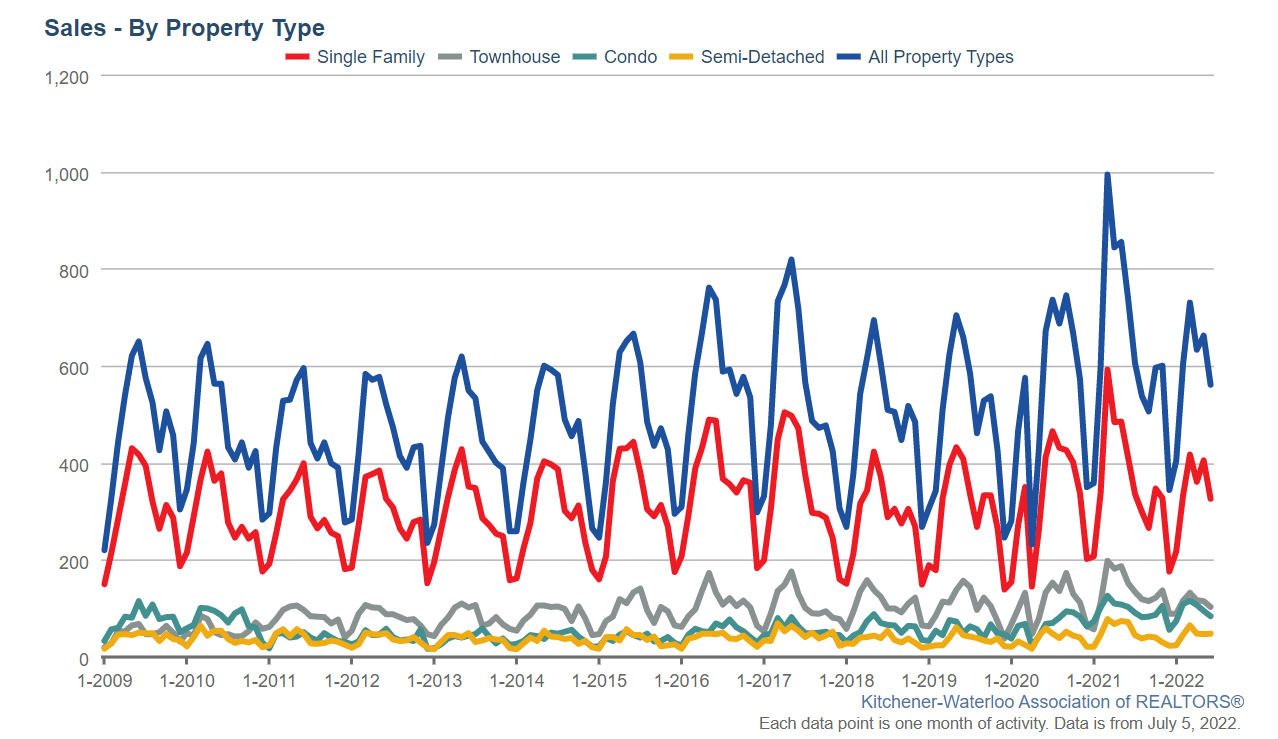Select the 1-2022 x-axis label
The image size is (1278, 739).
pyautogui.click(x=1175, y=681)
